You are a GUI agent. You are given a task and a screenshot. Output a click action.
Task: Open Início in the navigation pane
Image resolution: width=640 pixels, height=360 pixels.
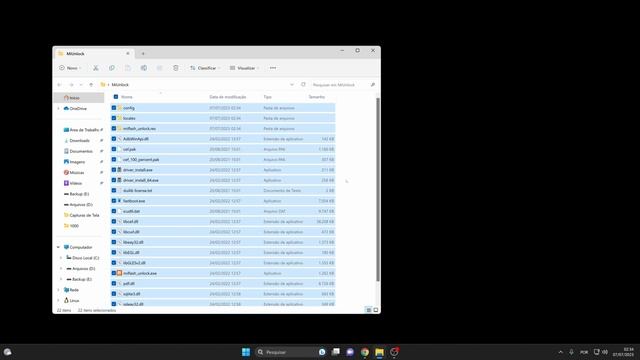(x=79, y=98)
